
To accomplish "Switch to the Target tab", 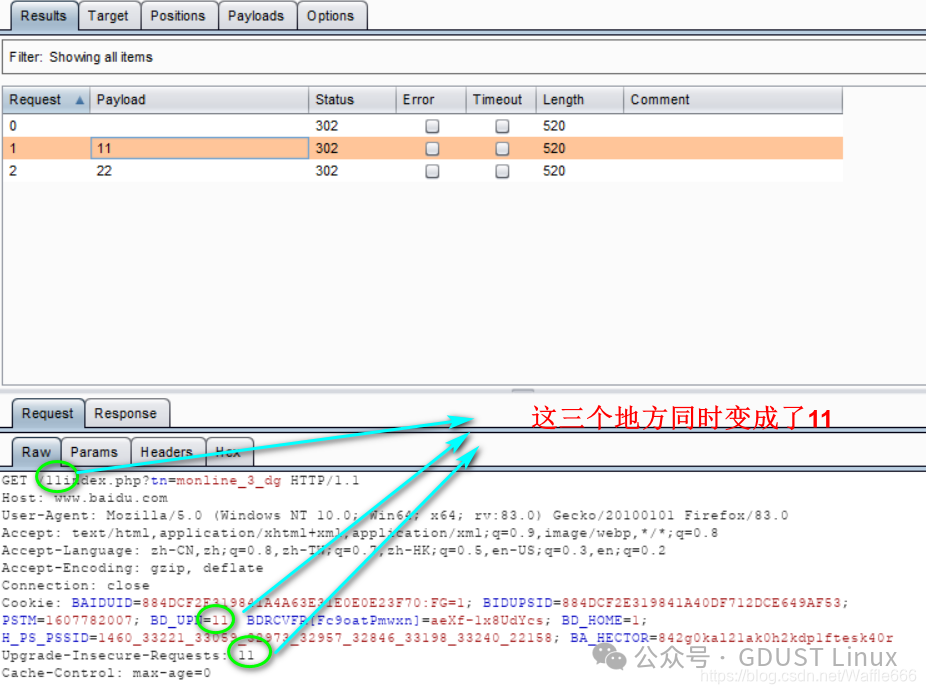I will coord(109,15).
